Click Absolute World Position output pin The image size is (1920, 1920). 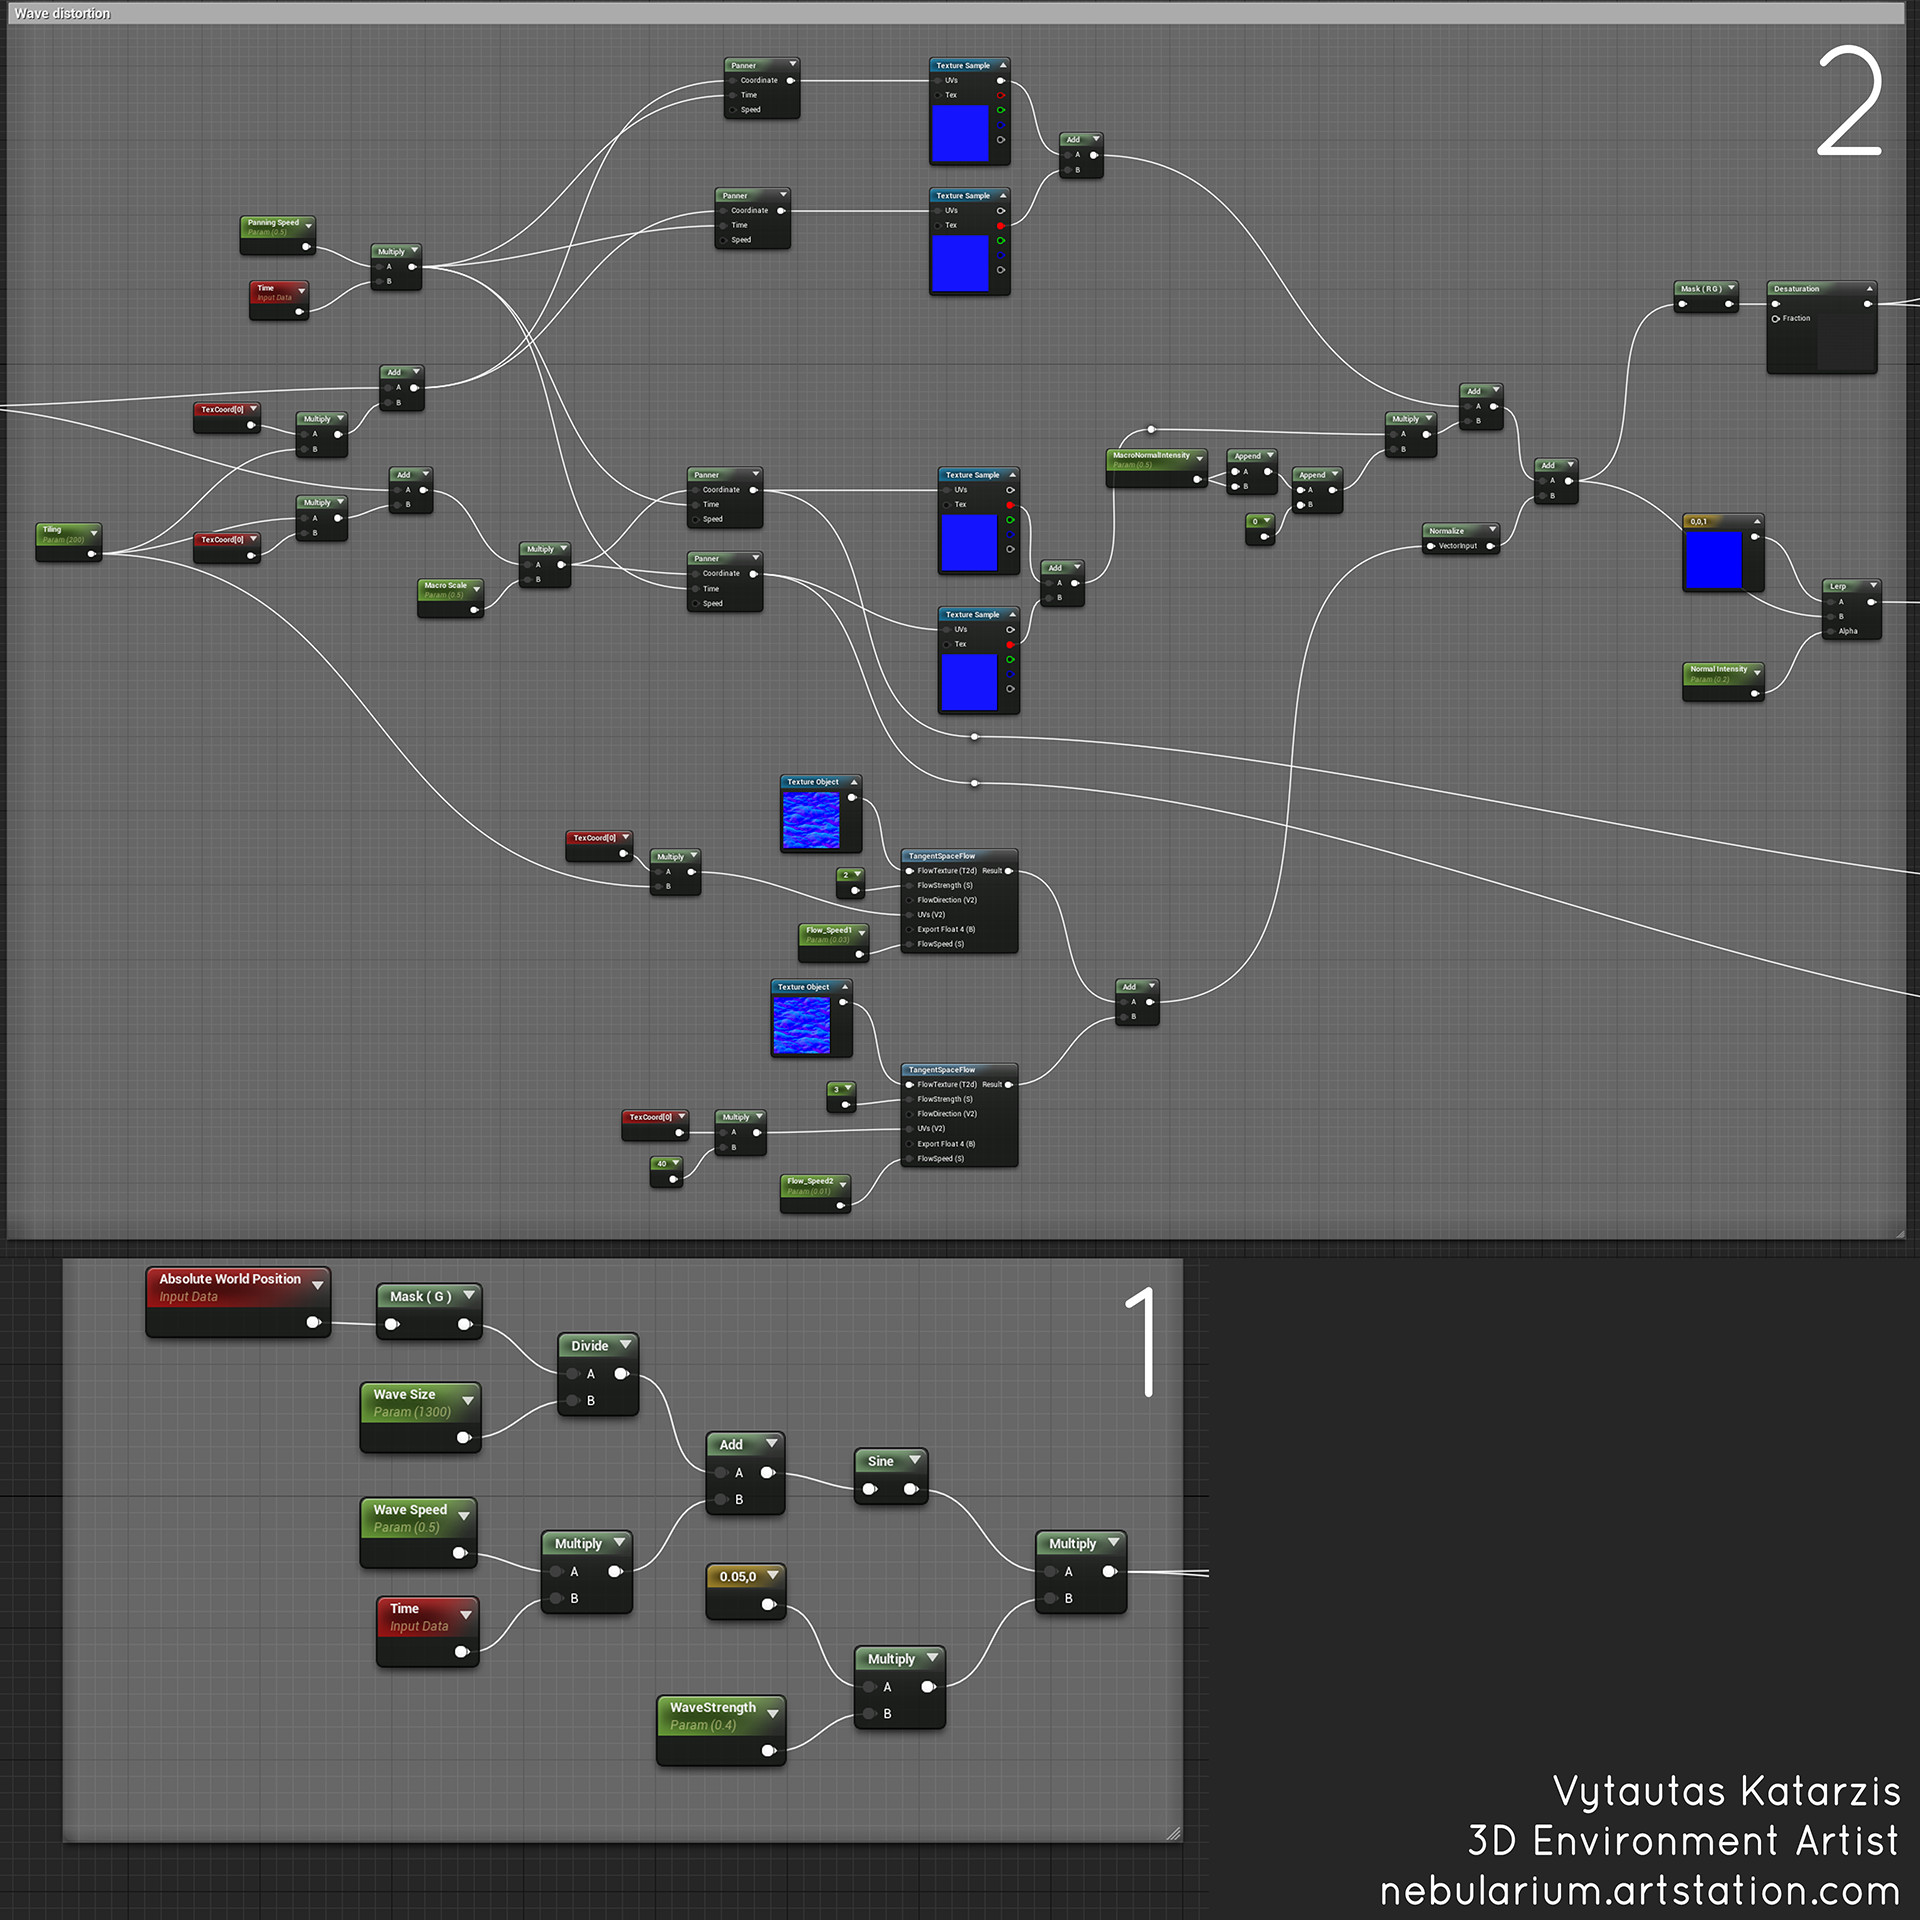coord(313,1322)
